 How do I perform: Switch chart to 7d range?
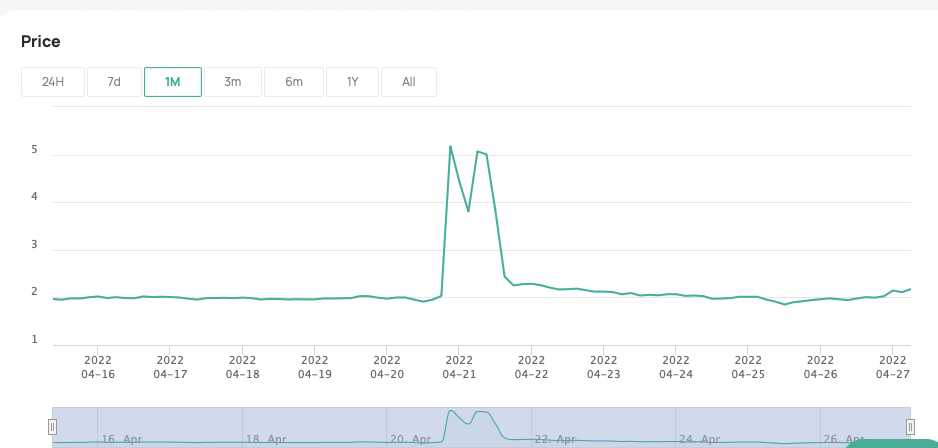coord(114,82)
